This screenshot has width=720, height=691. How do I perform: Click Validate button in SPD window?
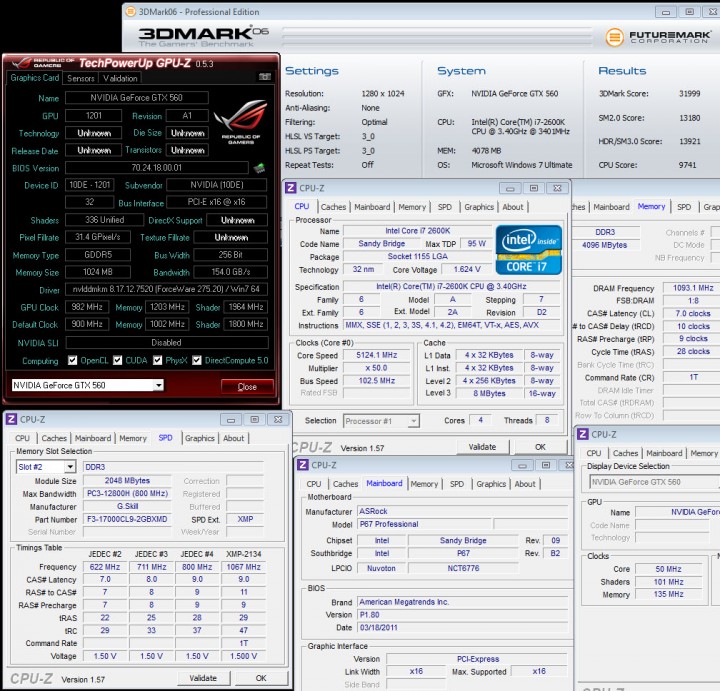click(203, 678)
